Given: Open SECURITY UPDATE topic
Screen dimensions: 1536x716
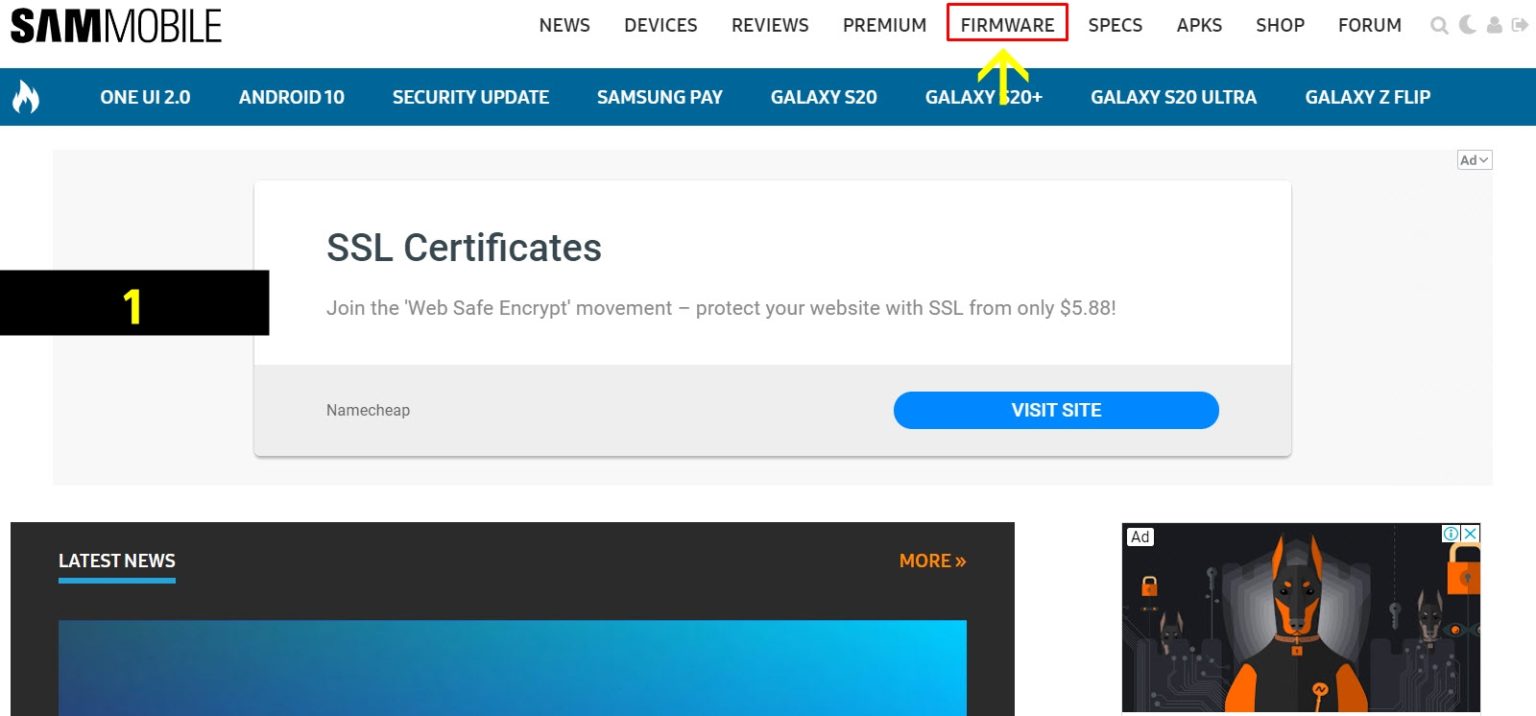Looking at the screenshot, I should coord(471,97).
